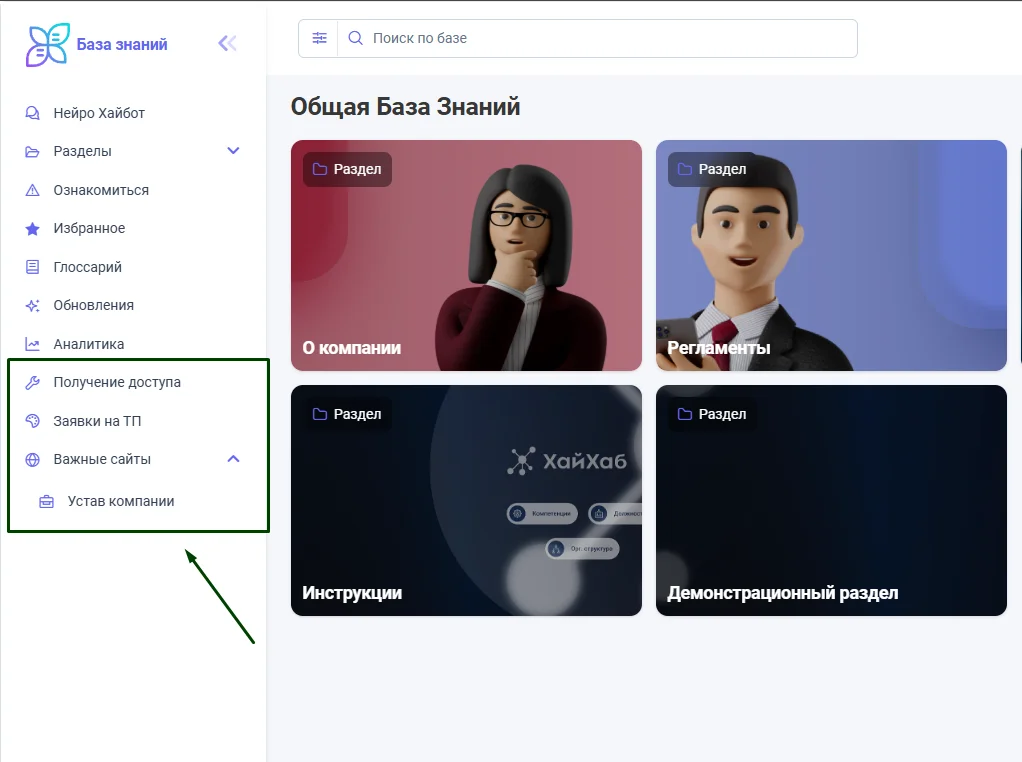Click the База знаний title link
Viewport: 1022px width, 762px height.
point(122,44)
